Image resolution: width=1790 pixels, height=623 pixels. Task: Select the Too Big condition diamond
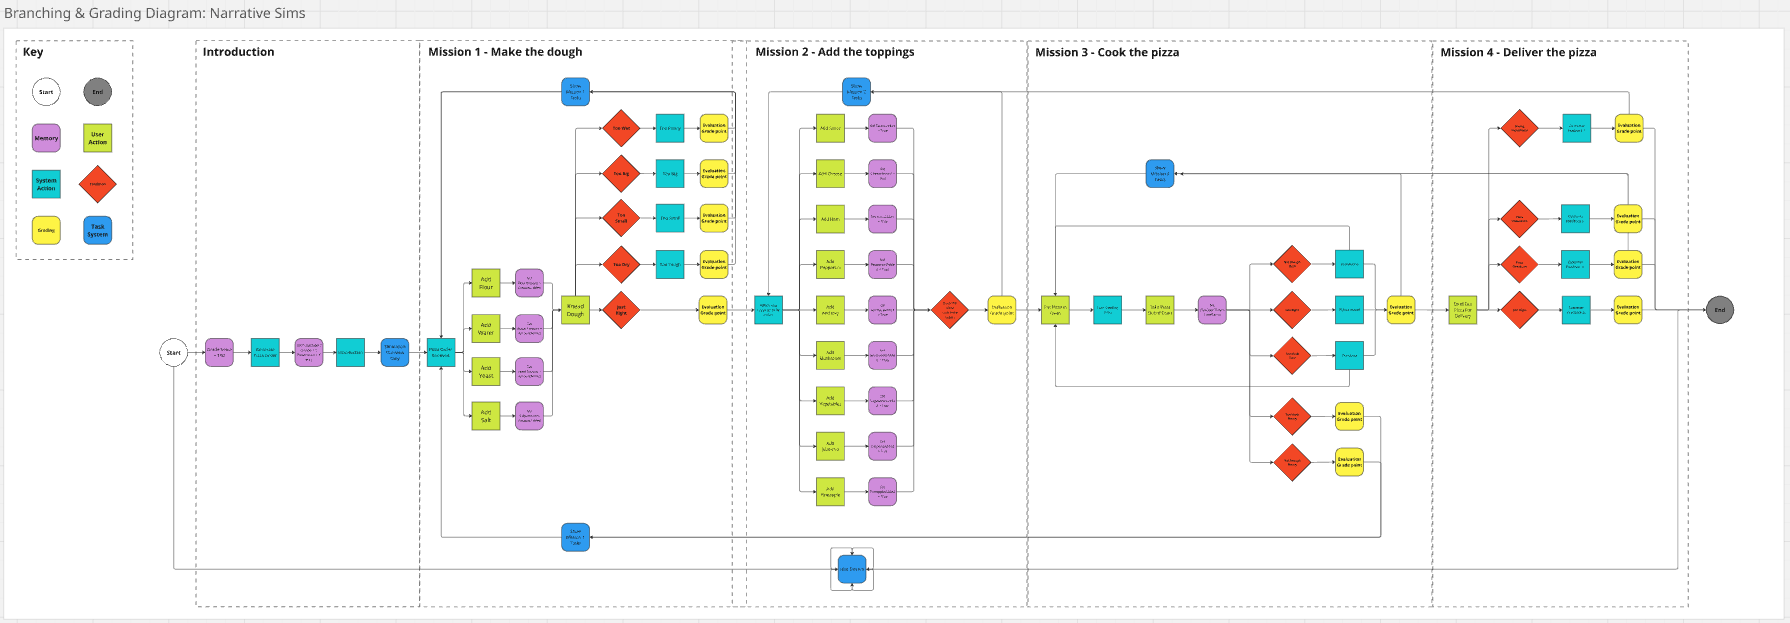(x=621, y=174)
